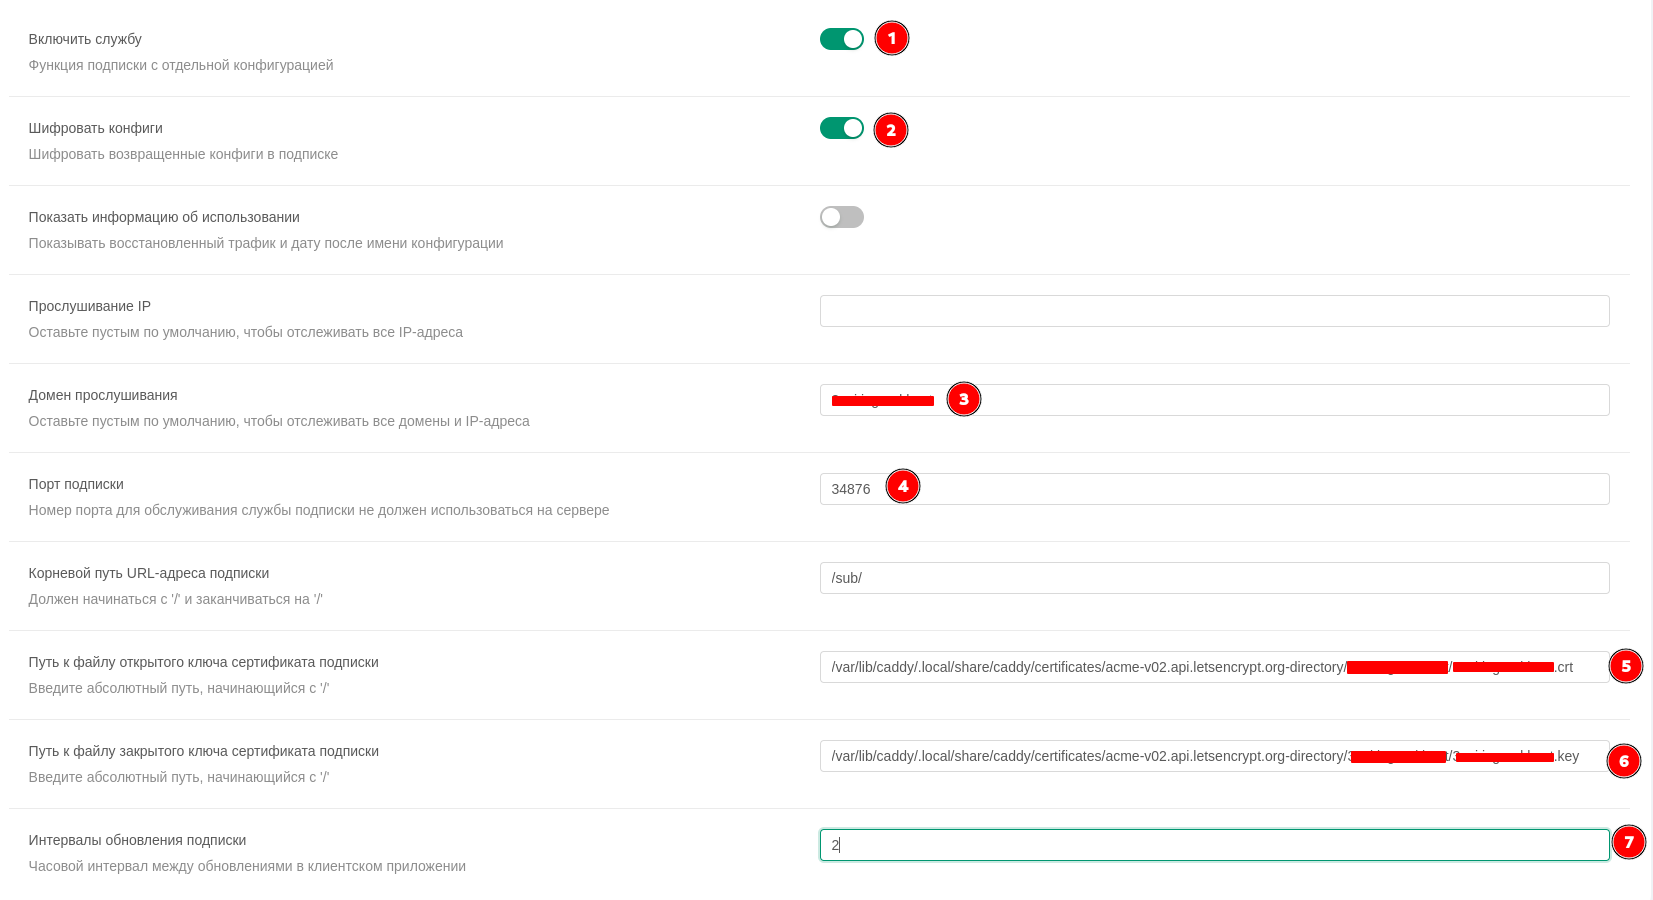Toggle the "Включить службу" switch
Viewport: 1653px width, 900px height.
click(841, 39)
